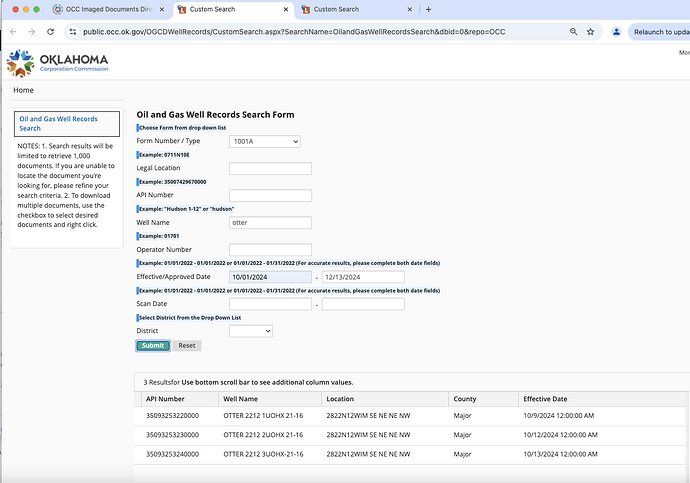Click the Reset button
This screenshot has height=483, width=690.
(187, 346)
